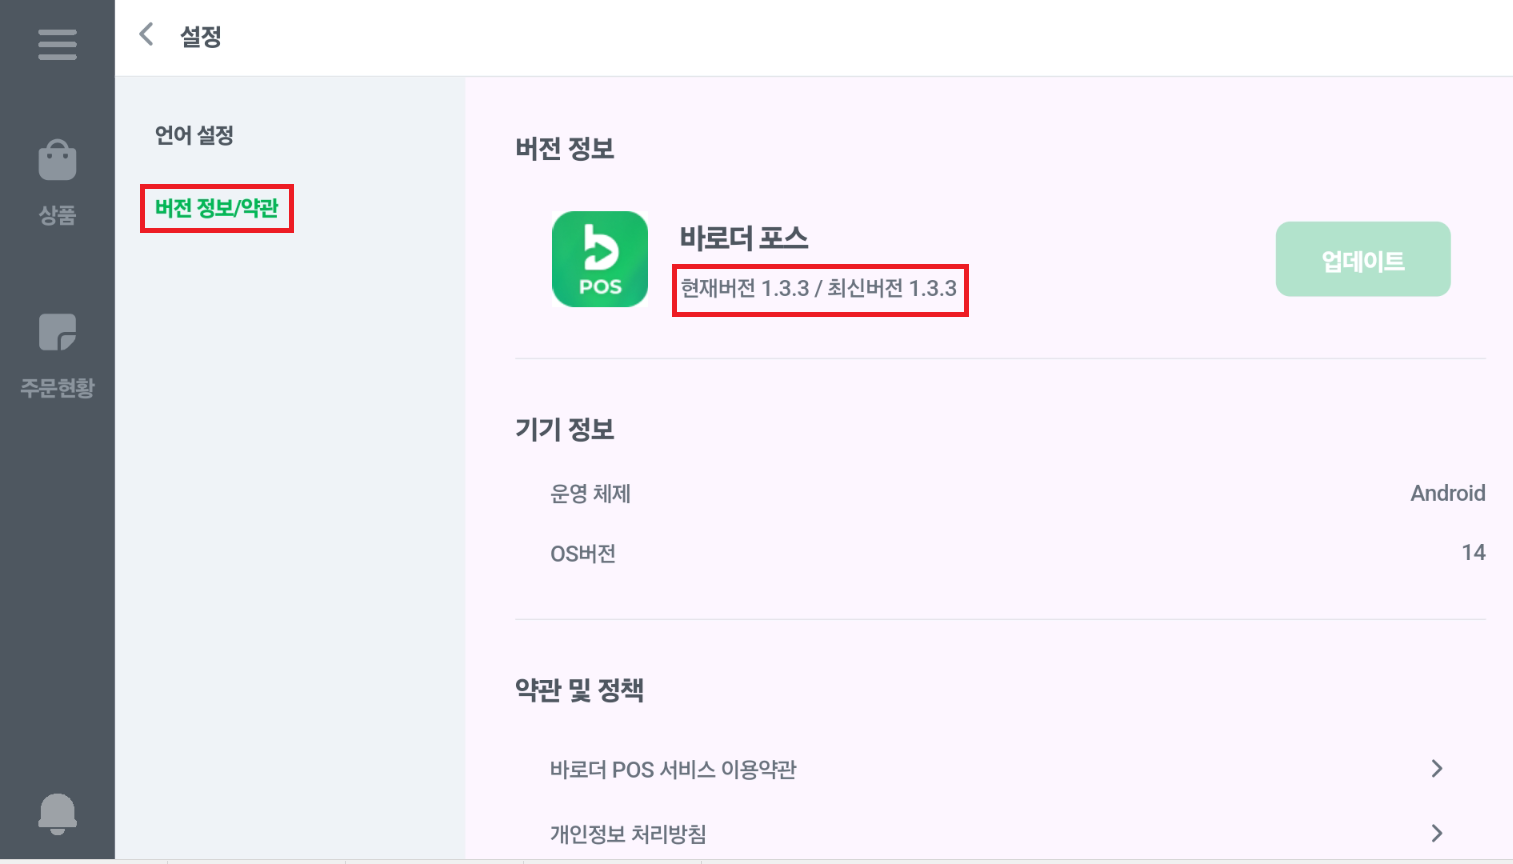Click the 약관 및 정책 section heading
Image resolution: width=1513 pixels, height=864 pixels.
coord(579,690)
